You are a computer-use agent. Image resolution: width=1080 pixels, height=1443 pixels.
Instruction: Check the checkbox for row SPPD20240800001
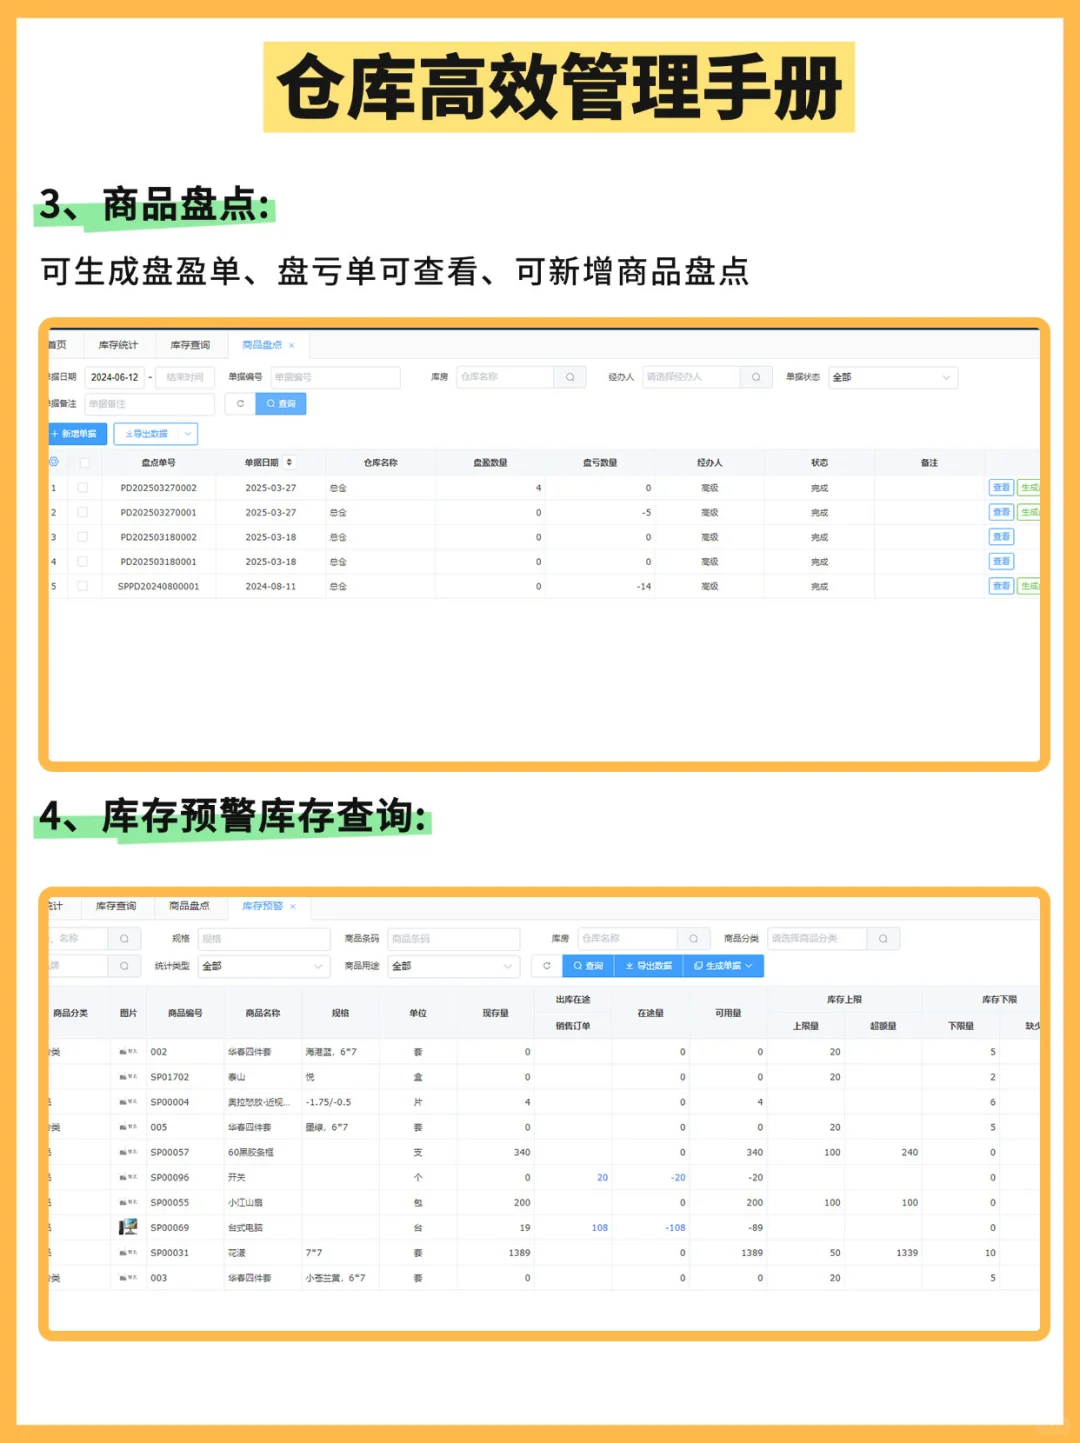pyautogui.click(x=84, y=586)
